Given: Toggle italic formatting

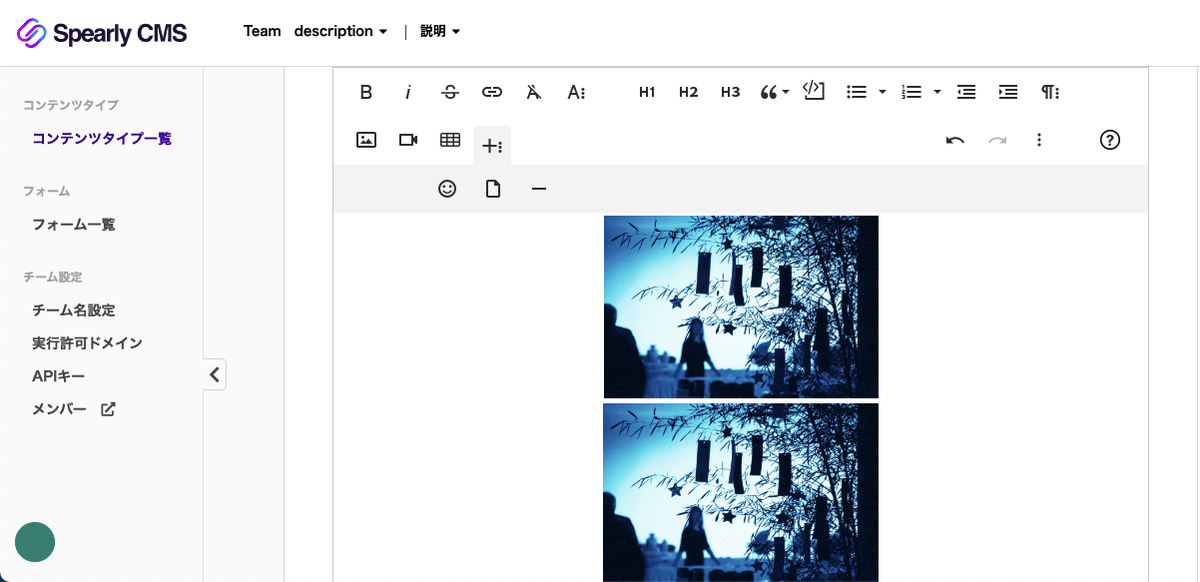Looking at the screenshot, I should point(408,91).
